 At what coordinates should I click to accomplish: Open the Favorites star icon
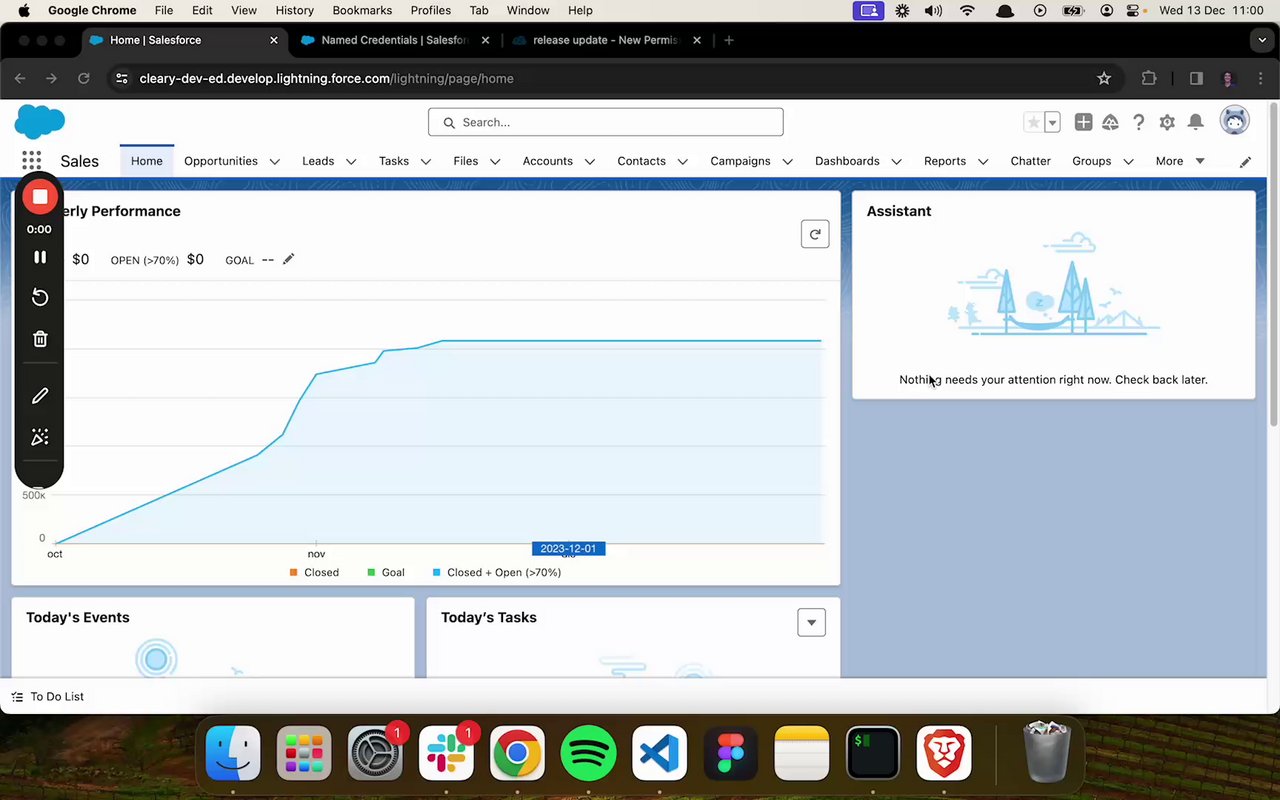[x=1033, y=122]
